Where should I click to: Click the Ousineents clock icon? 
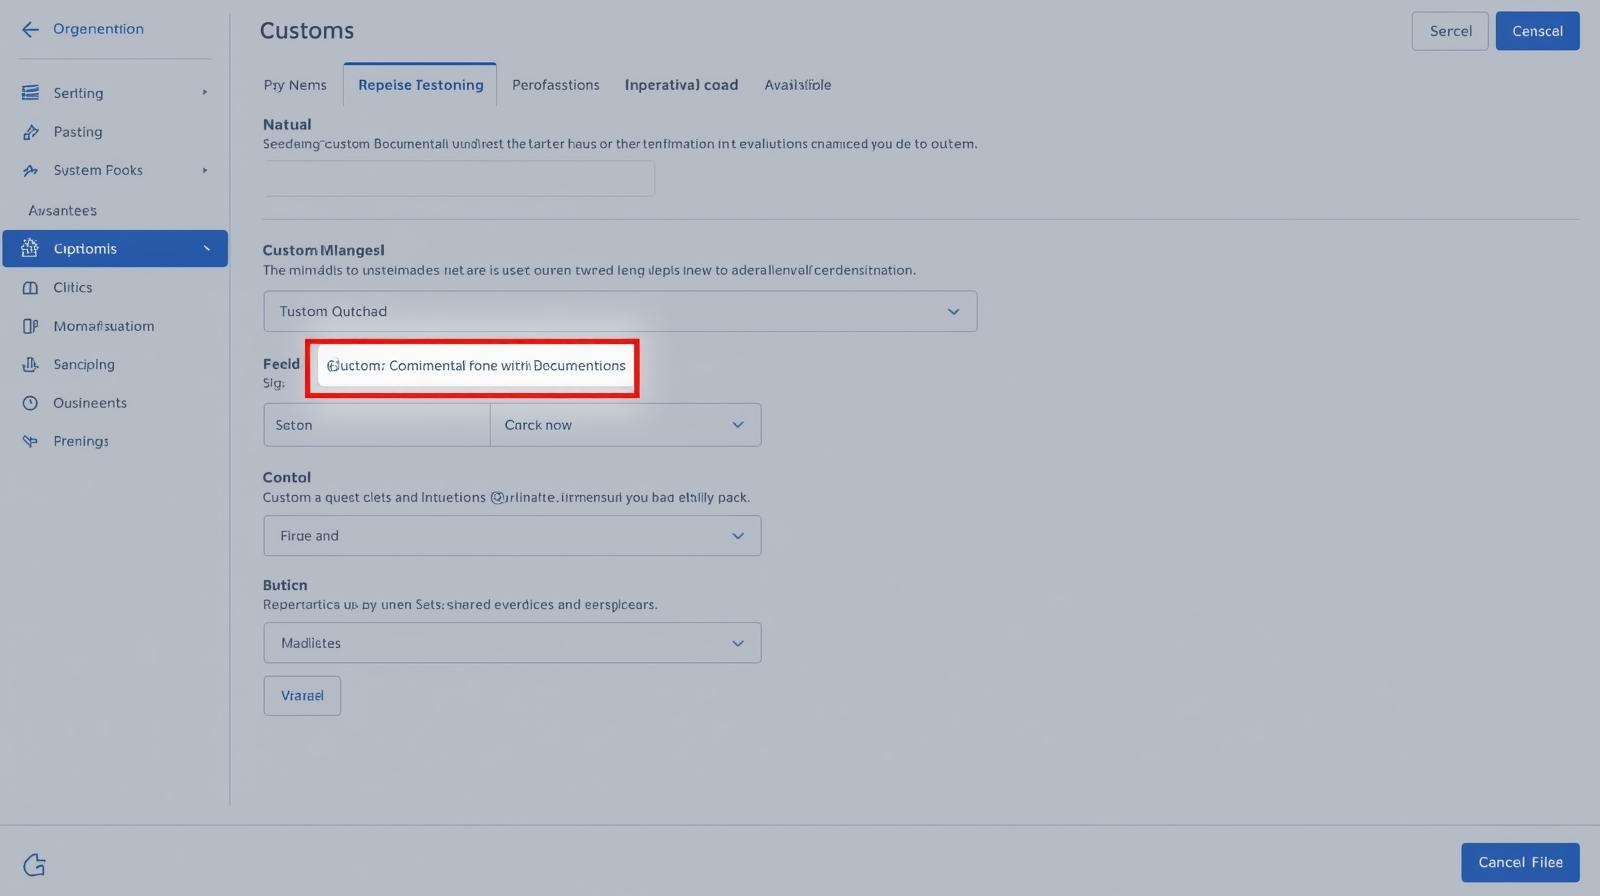click(30, 403)
